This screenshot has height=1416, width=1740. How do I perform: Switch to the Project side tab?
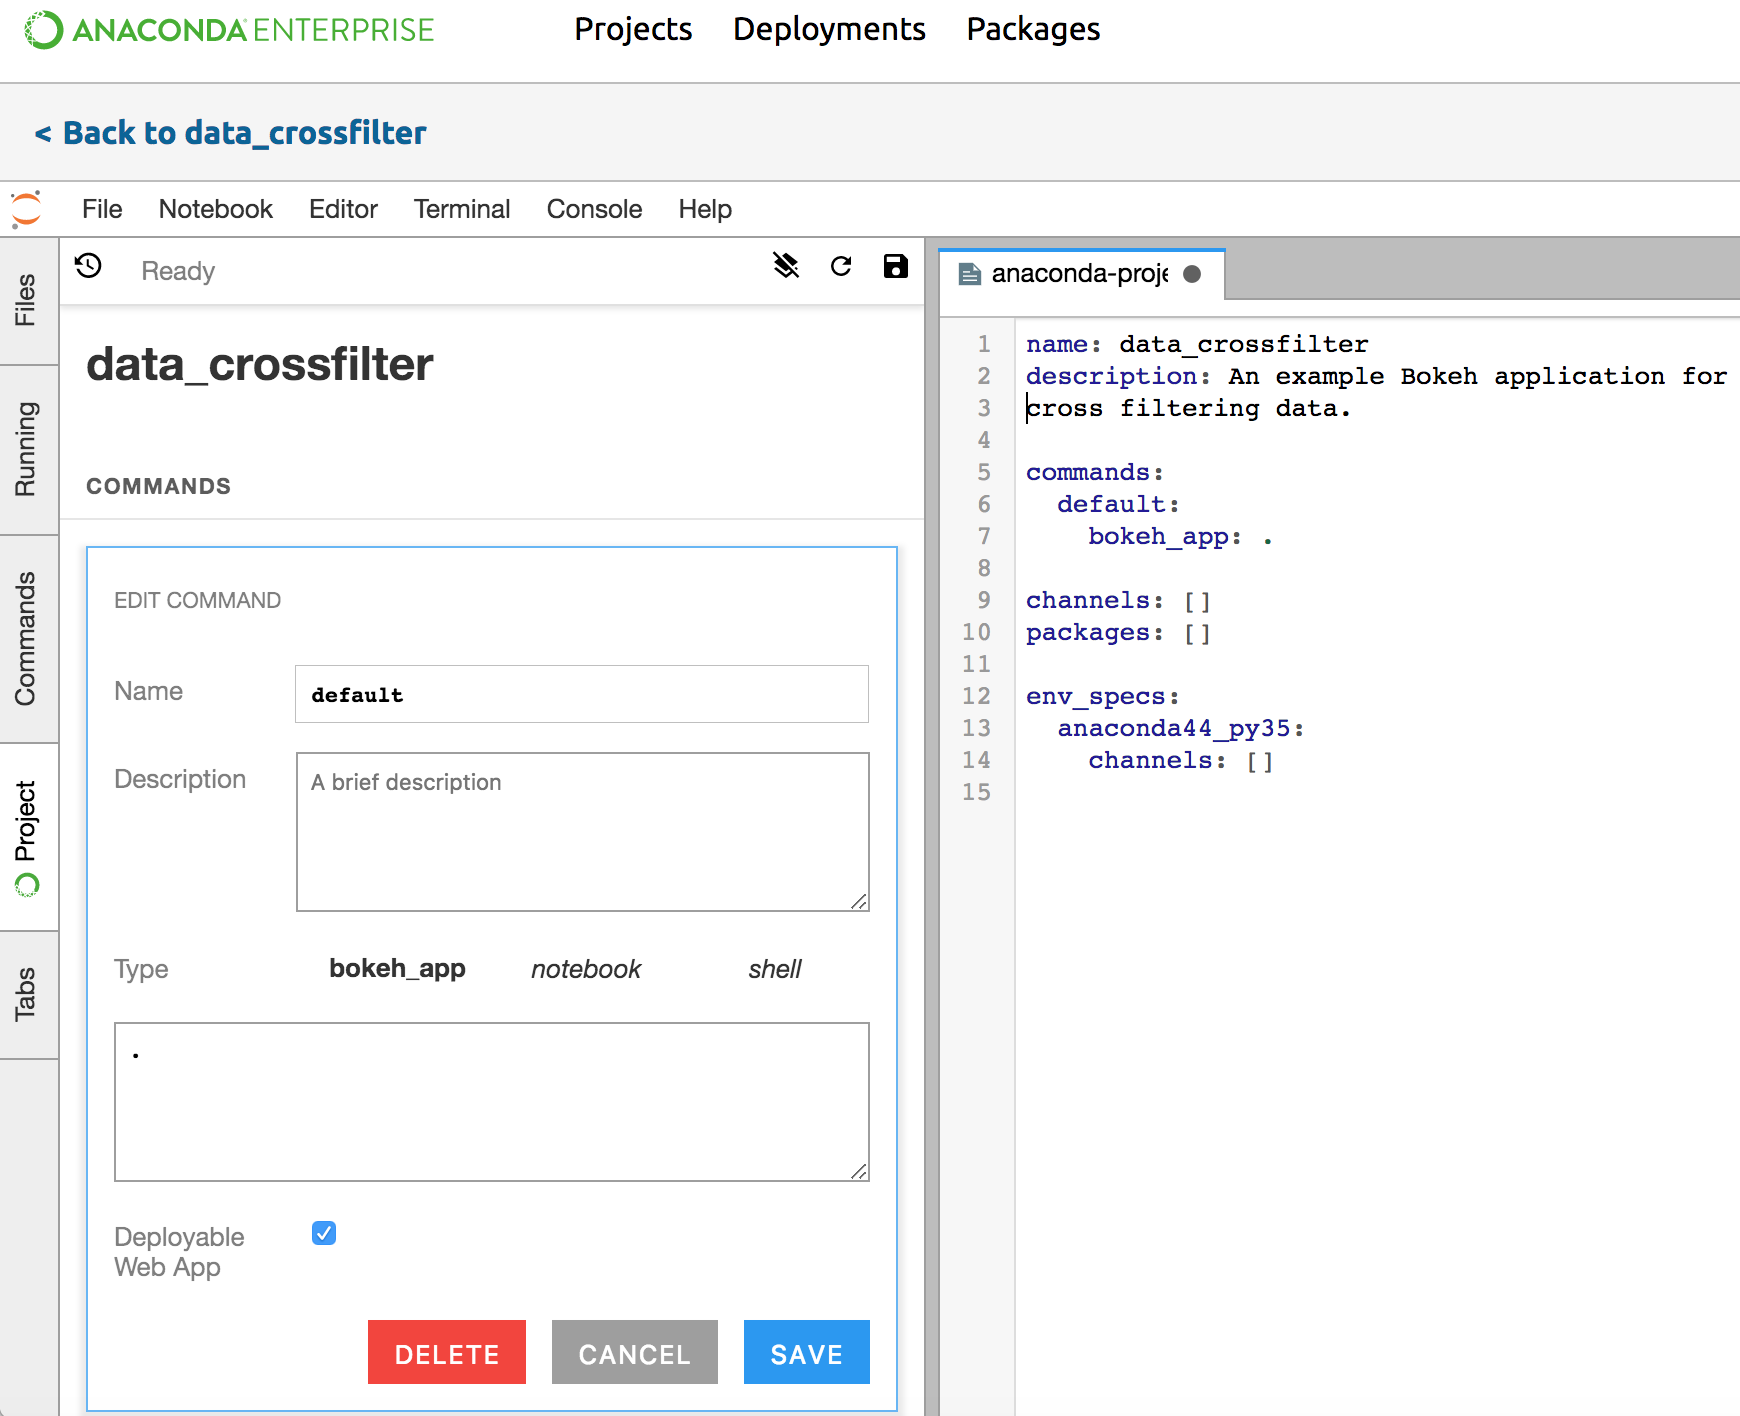click(x=27, y=837)
